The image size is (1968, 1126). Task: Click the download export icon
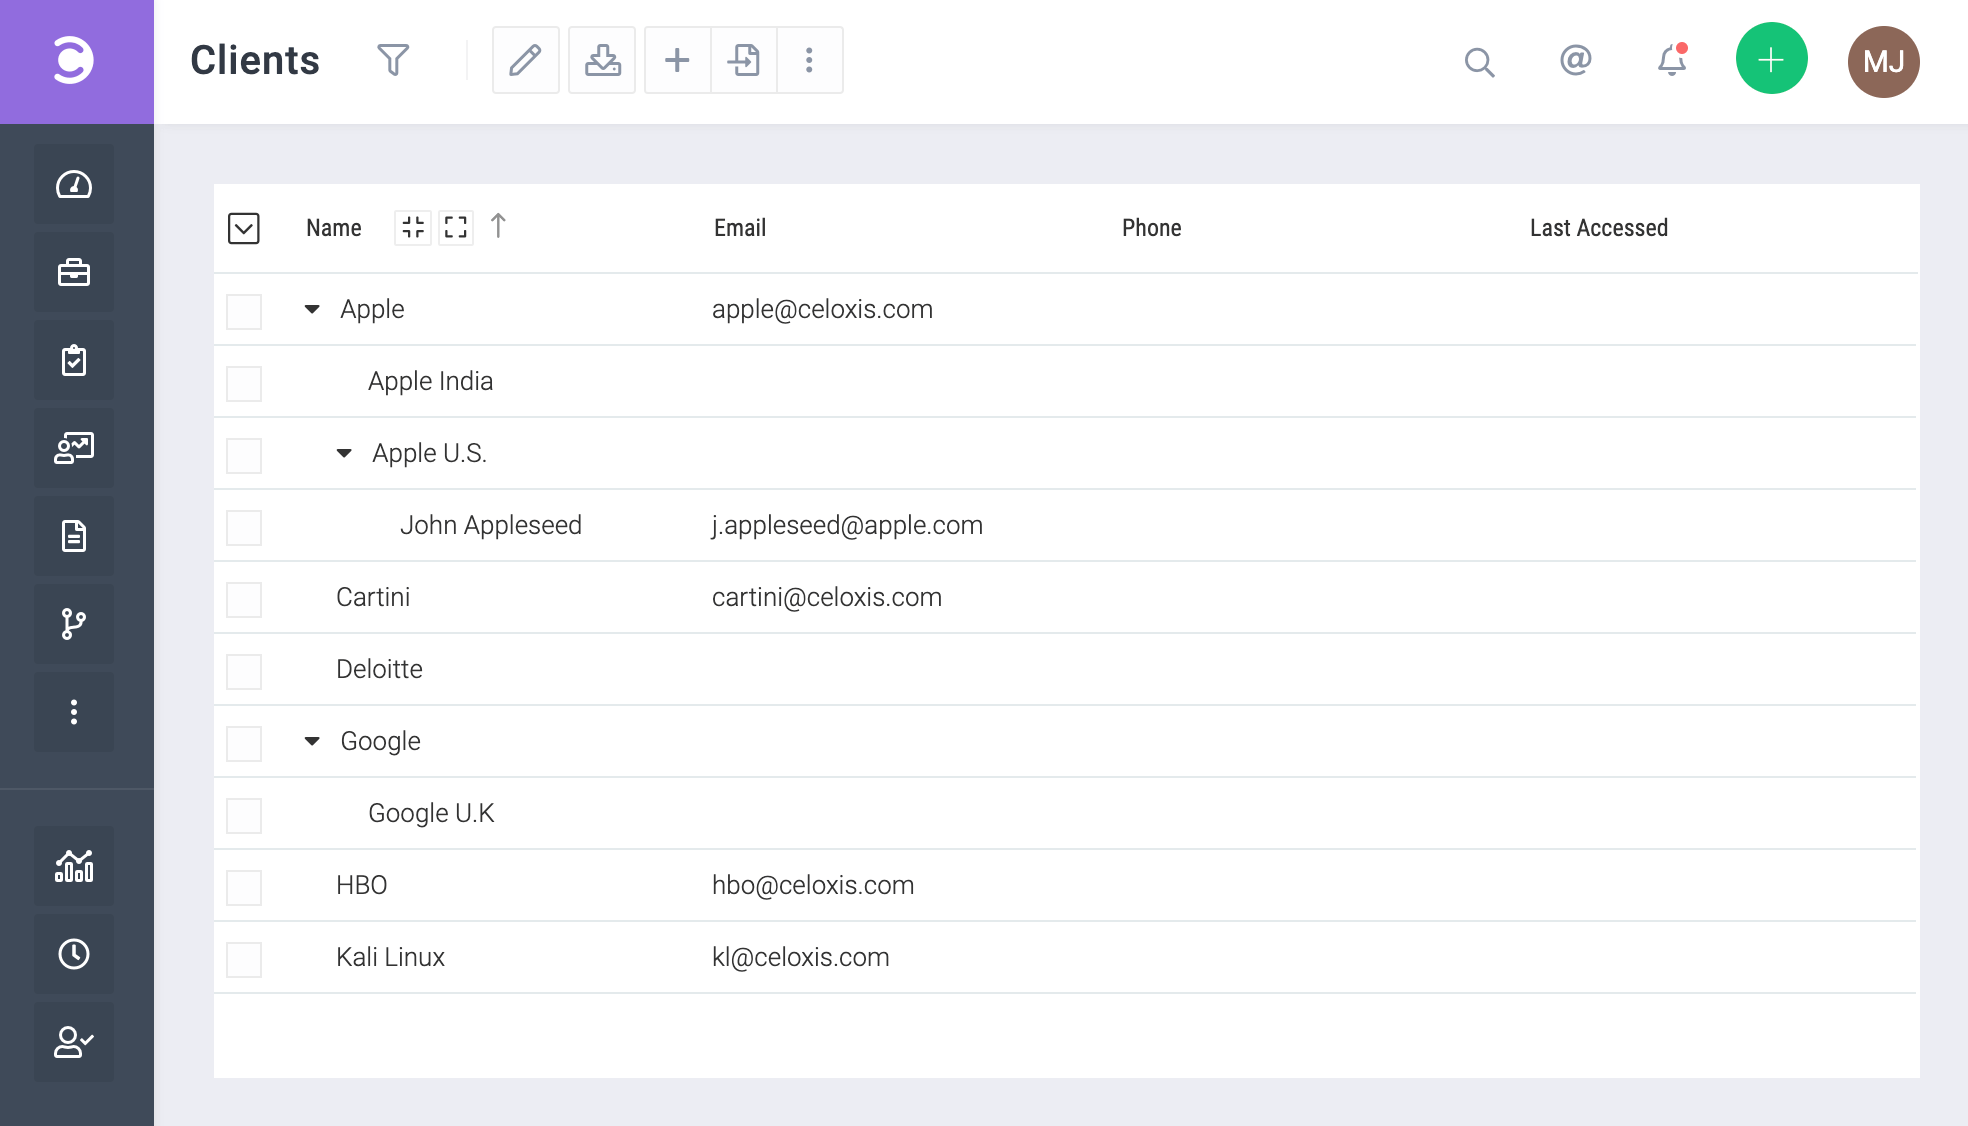coord(602,60)
